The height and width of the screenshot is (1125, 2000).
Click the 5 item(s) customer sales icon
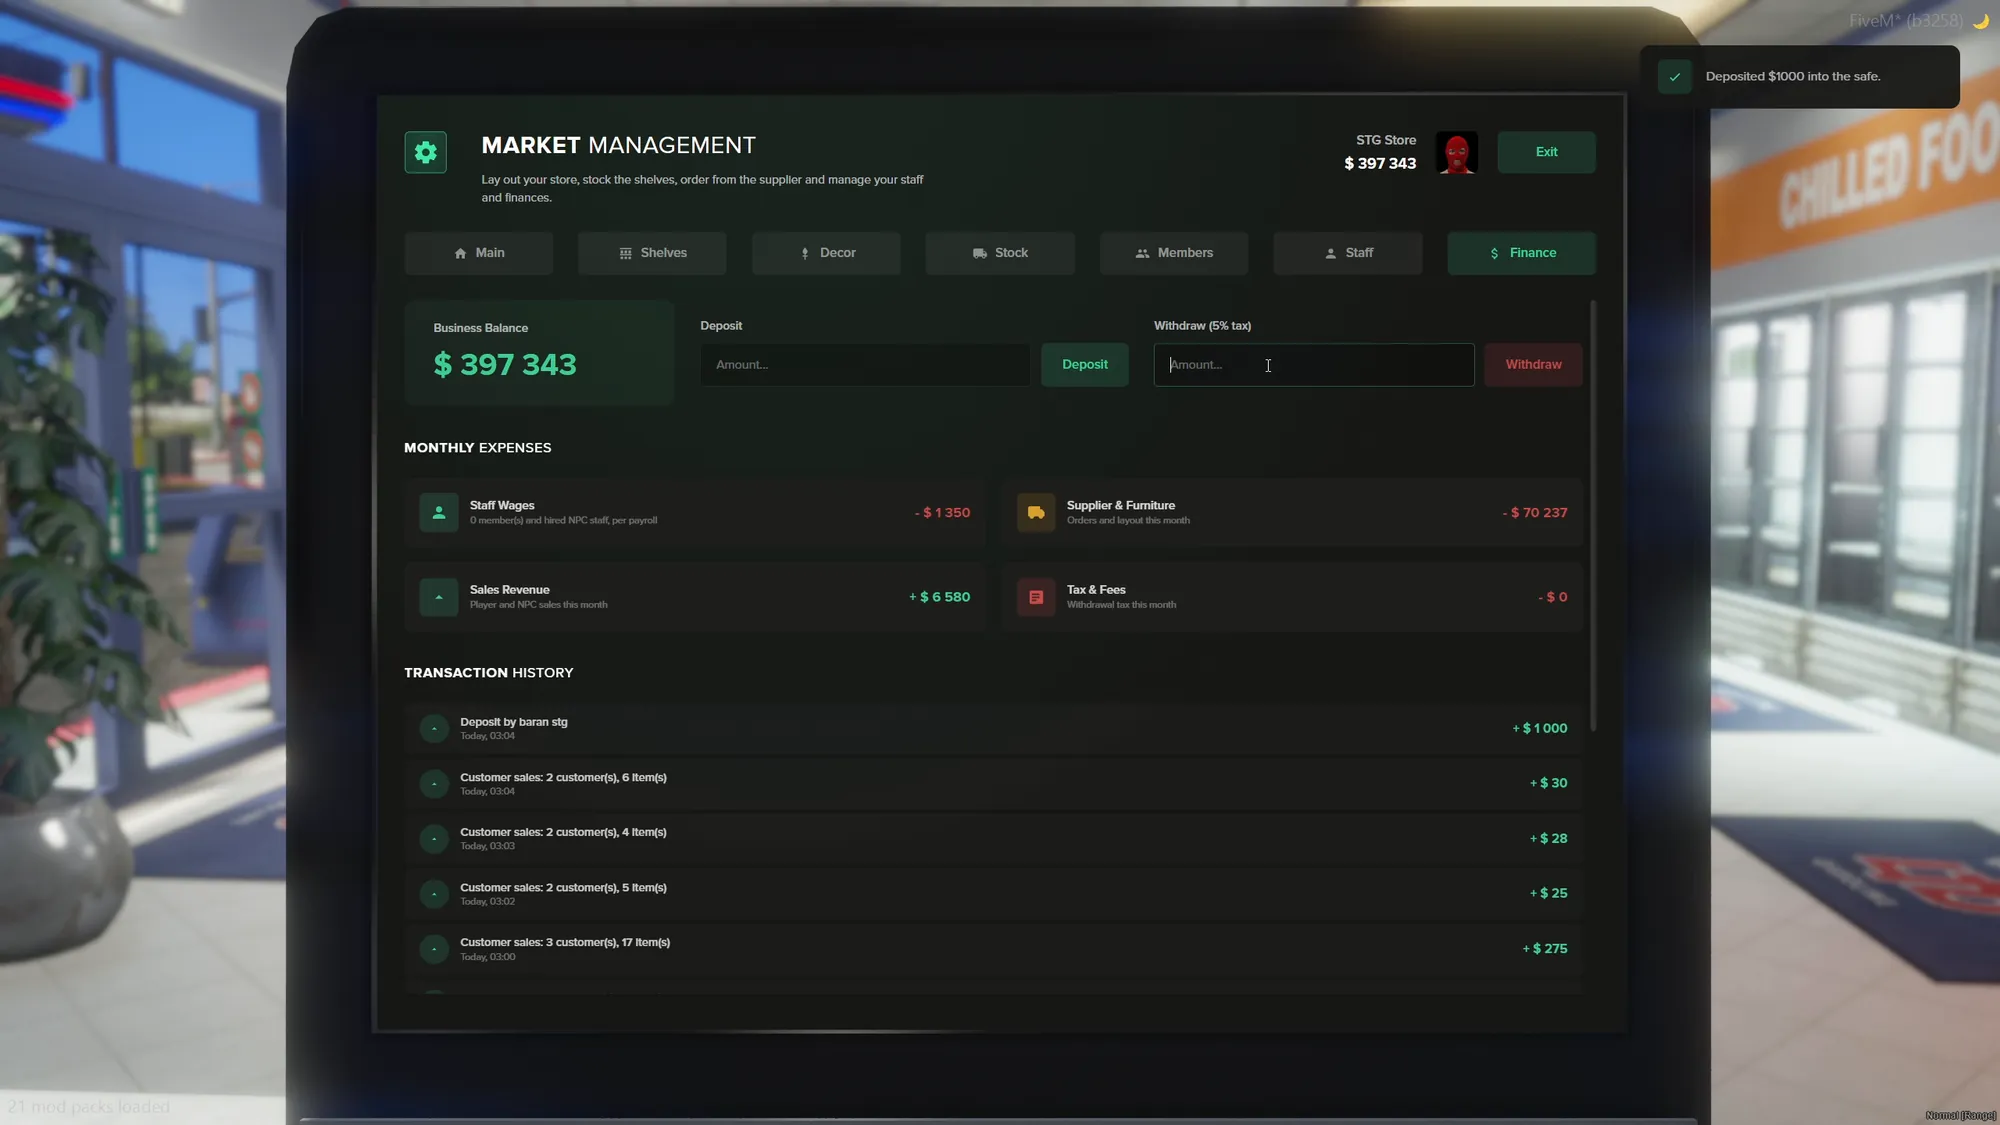tap(434, 894)
